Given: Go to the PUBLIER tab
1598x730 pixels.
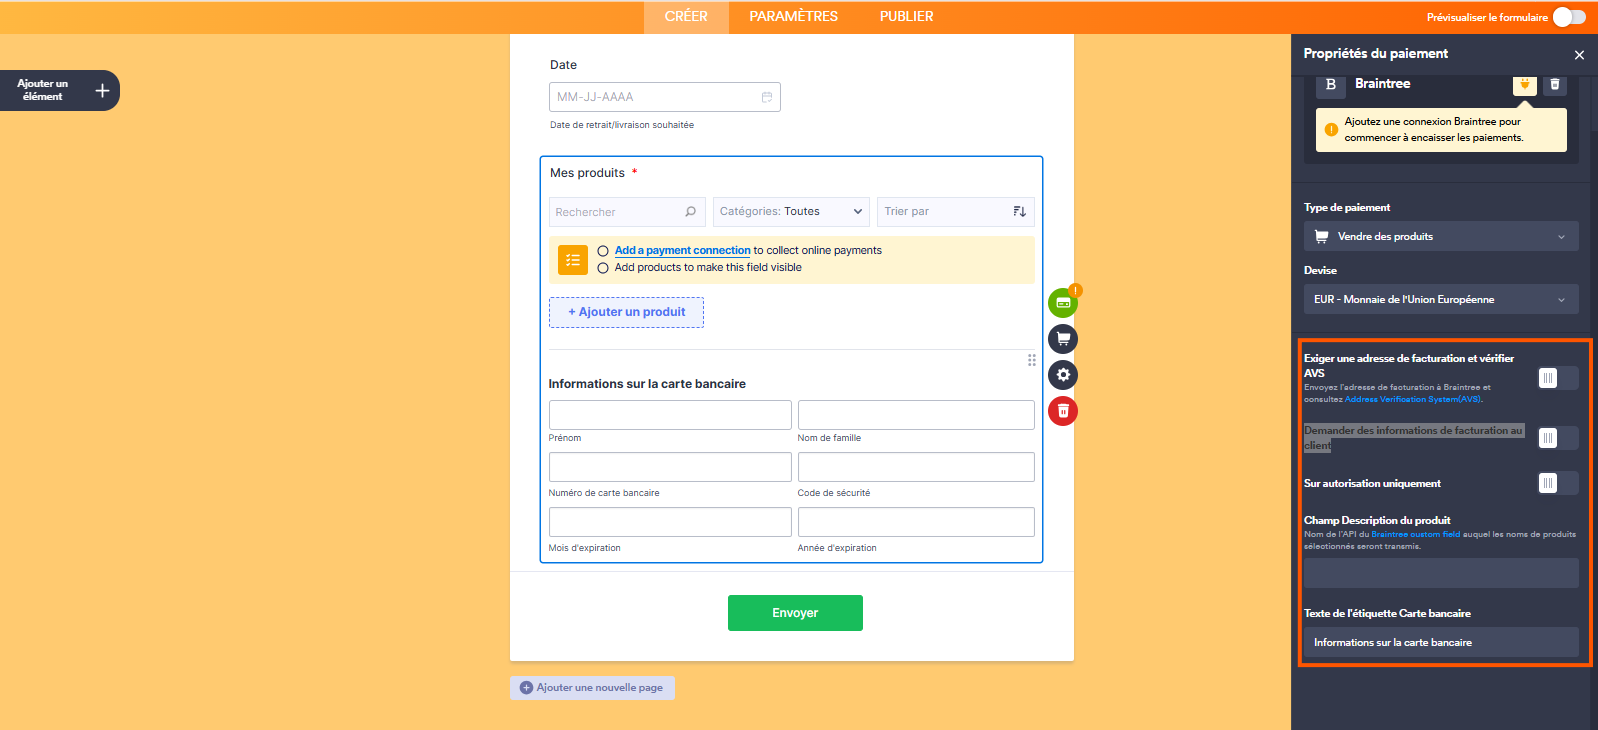Looking at the screenshot, I should [x=906, y=17].
